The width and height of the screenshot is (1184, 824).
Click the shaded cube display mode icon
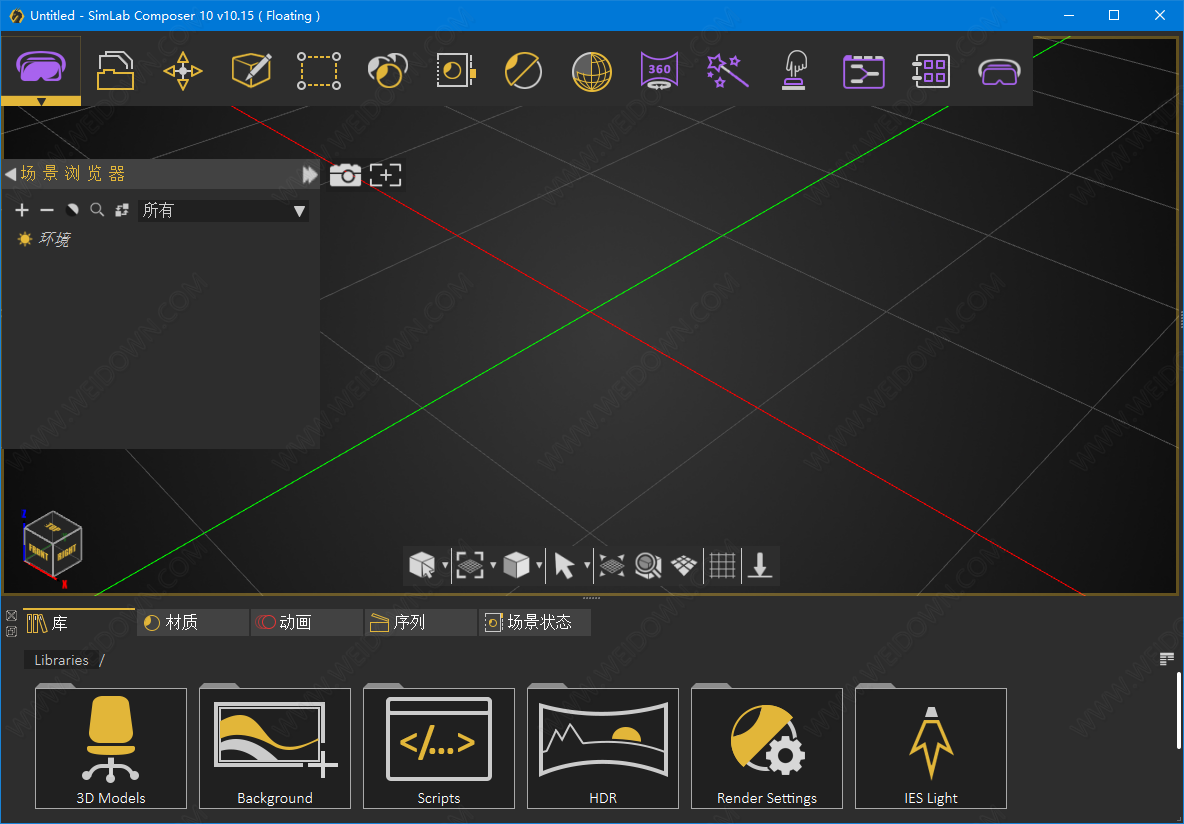516,565
